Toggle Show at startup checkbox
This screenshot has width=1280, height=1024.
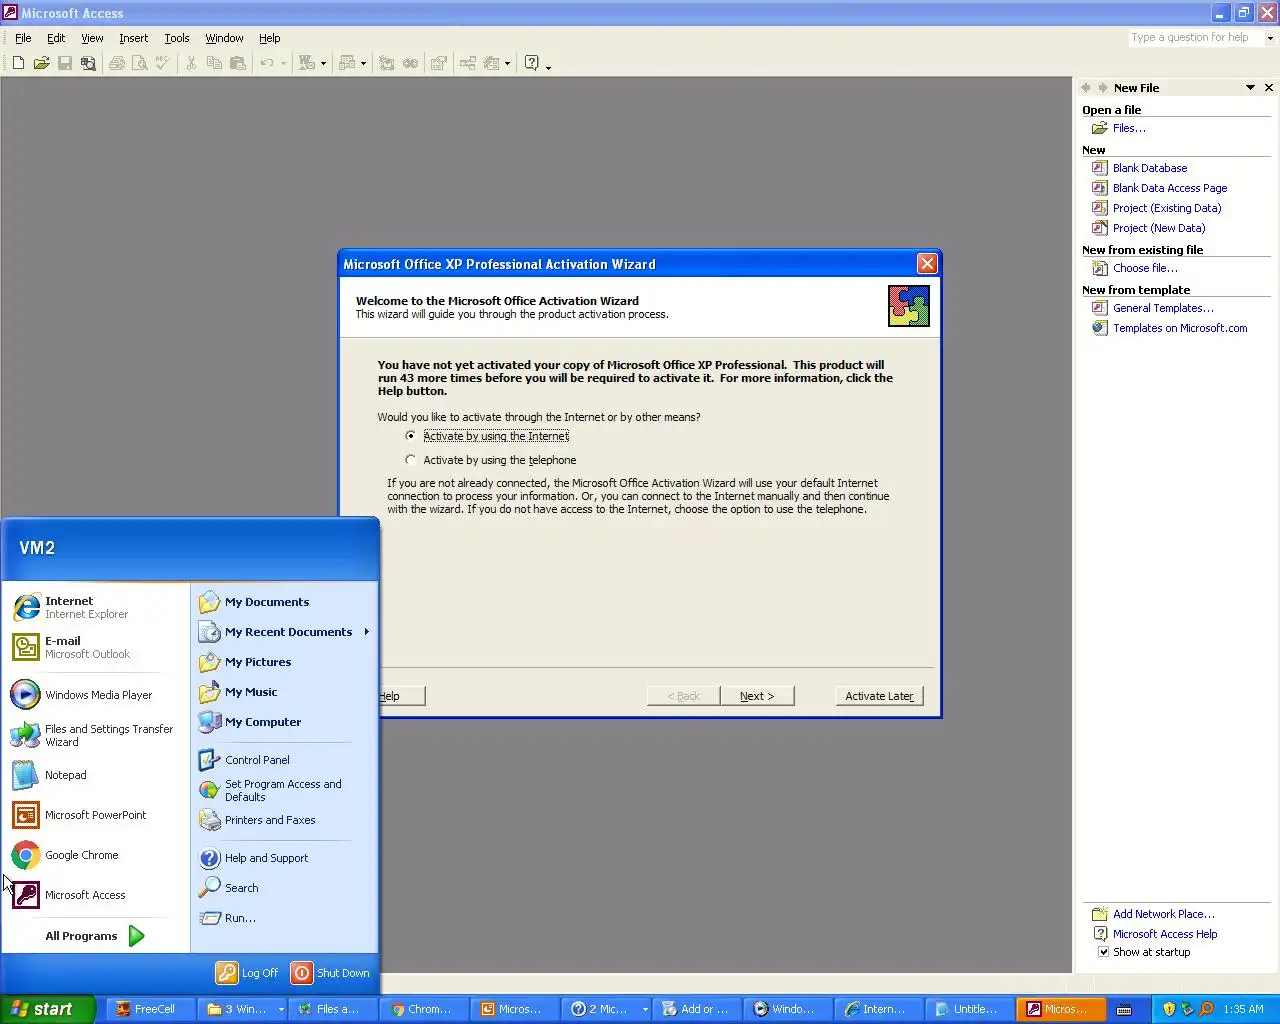1104,952
